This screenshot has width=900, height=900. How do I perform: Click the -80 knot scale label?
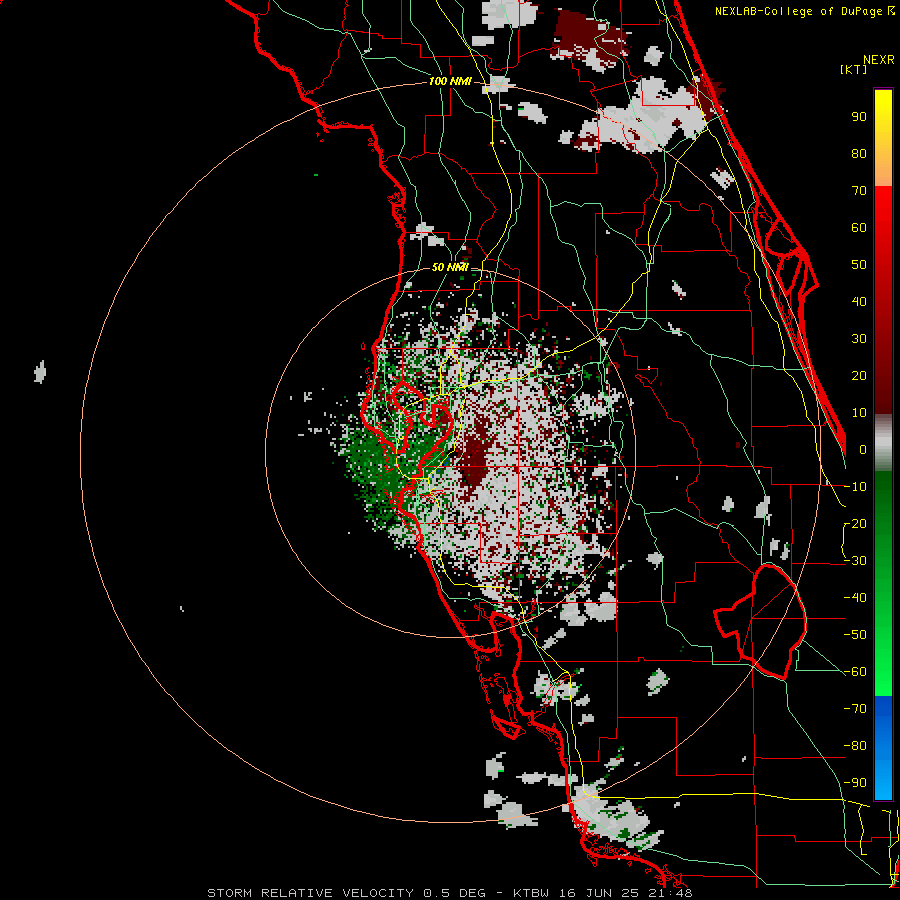coord(855,746)
